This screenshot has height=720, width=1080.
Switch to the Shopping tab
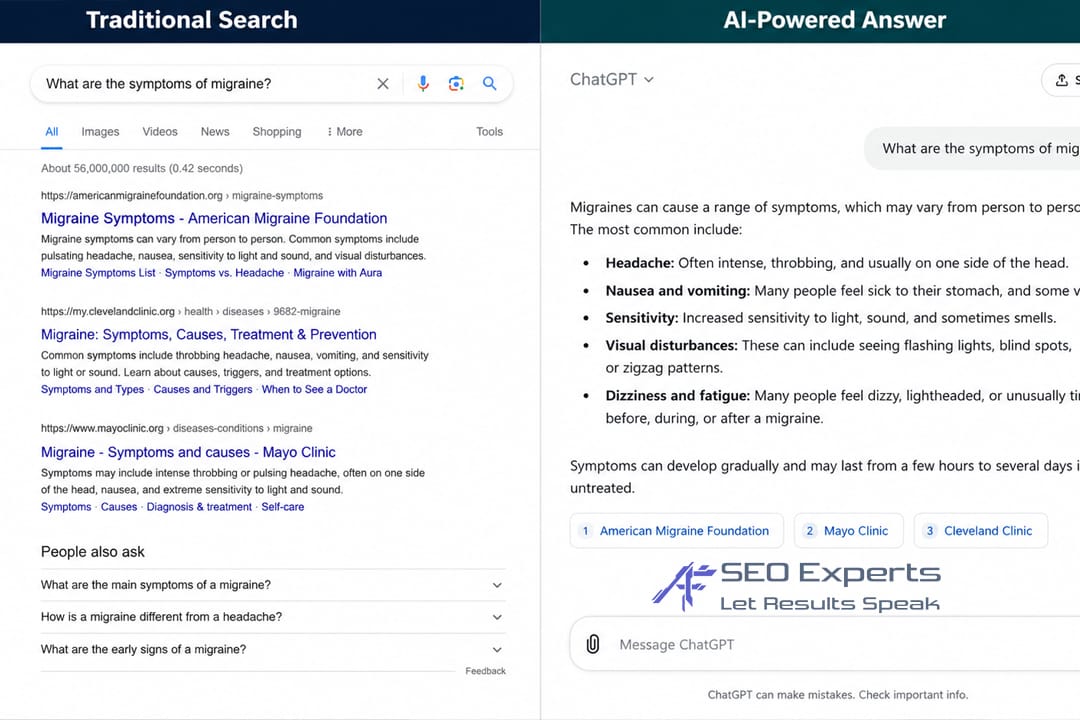pyautogui.click(x=277, y=132)
